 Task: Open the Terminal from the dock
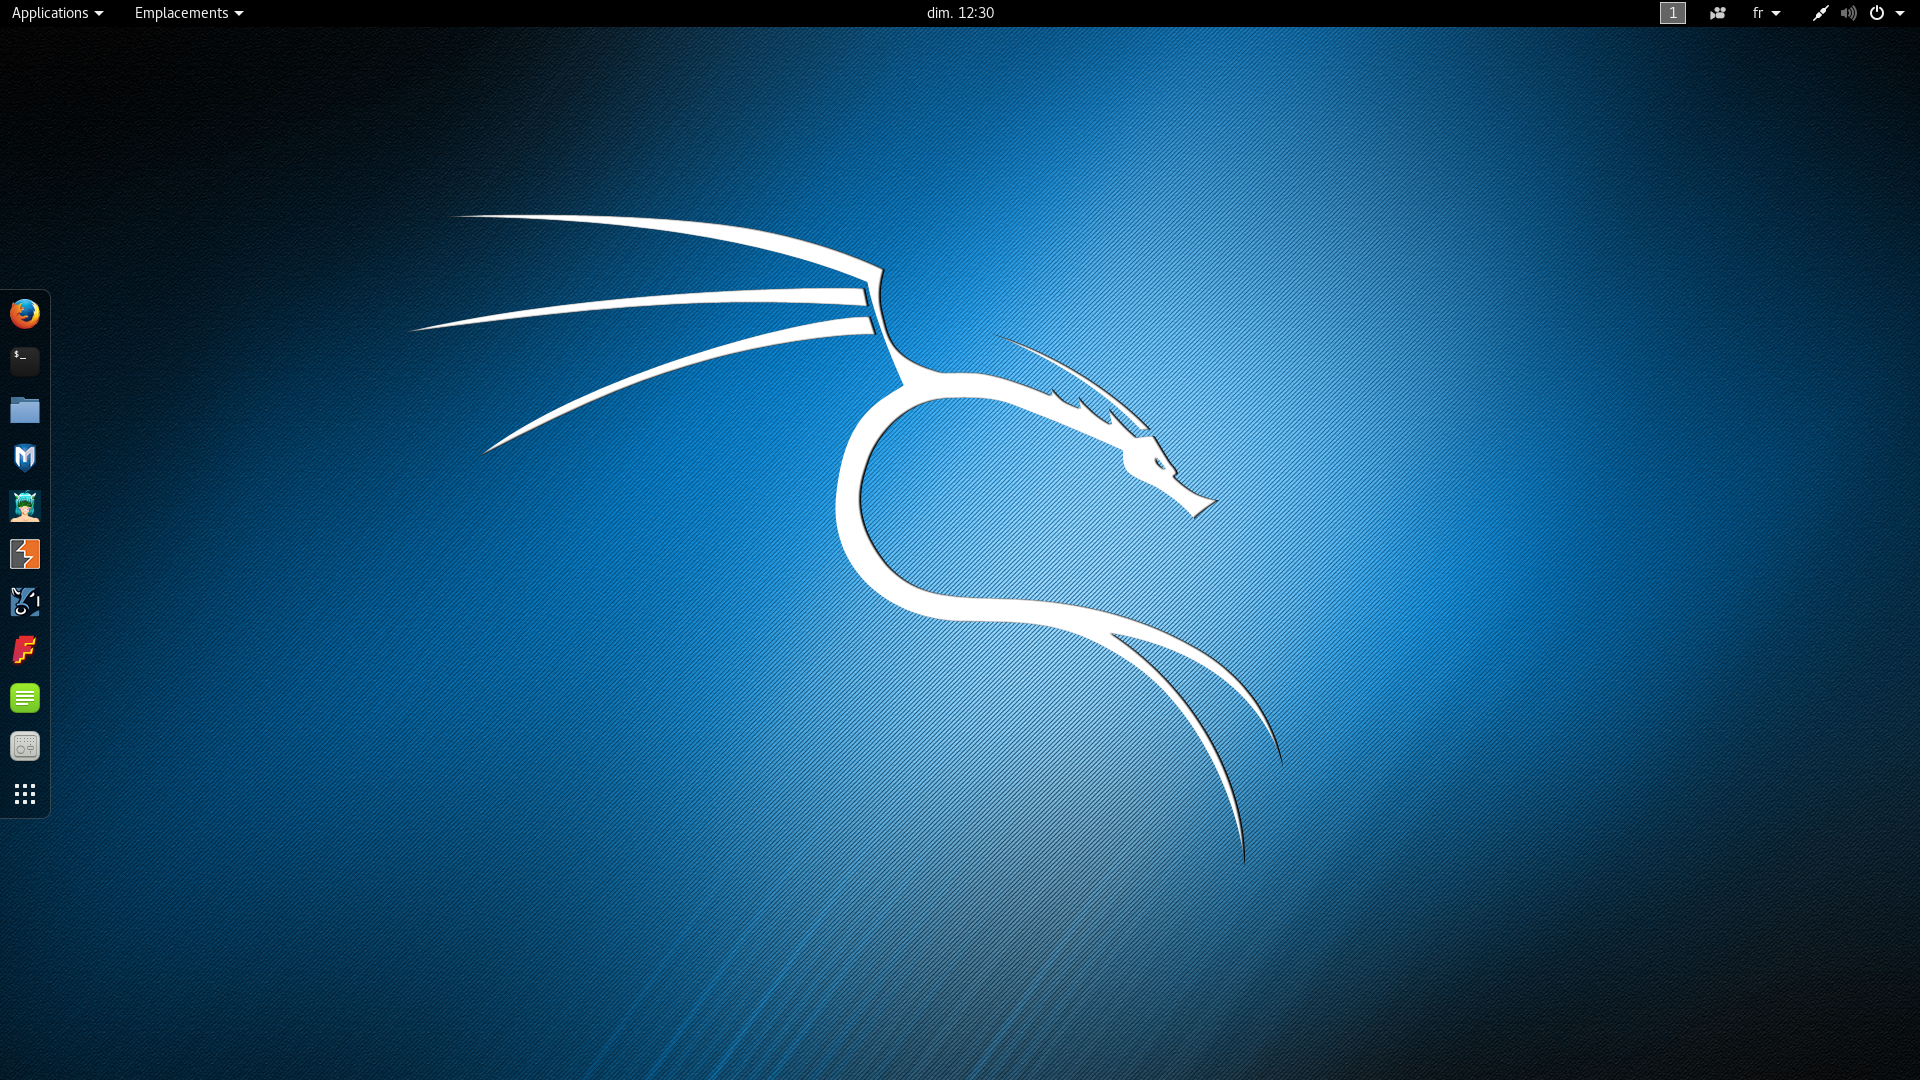25,362
